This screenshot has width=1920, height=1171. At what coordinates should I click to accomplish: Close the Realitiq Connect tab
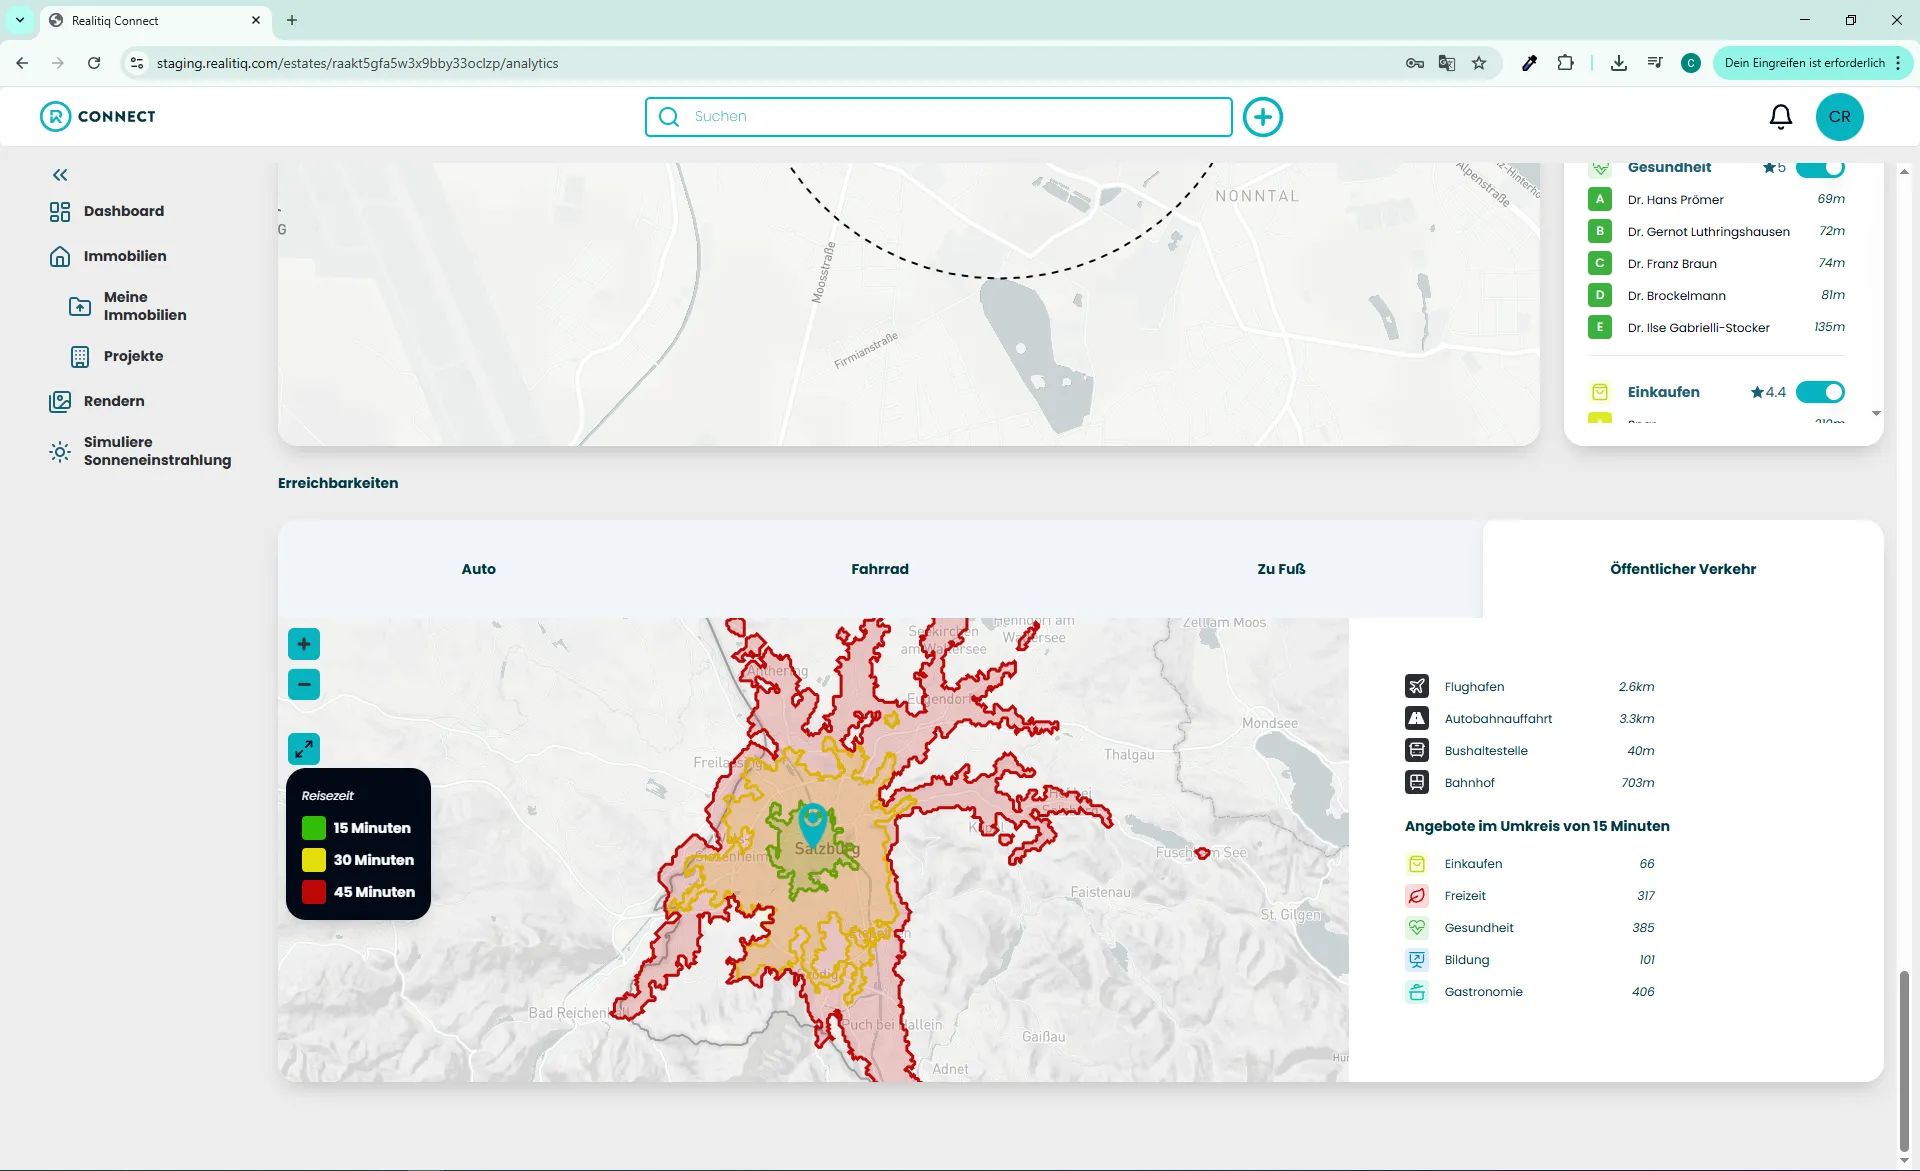[x=256, y=20]
